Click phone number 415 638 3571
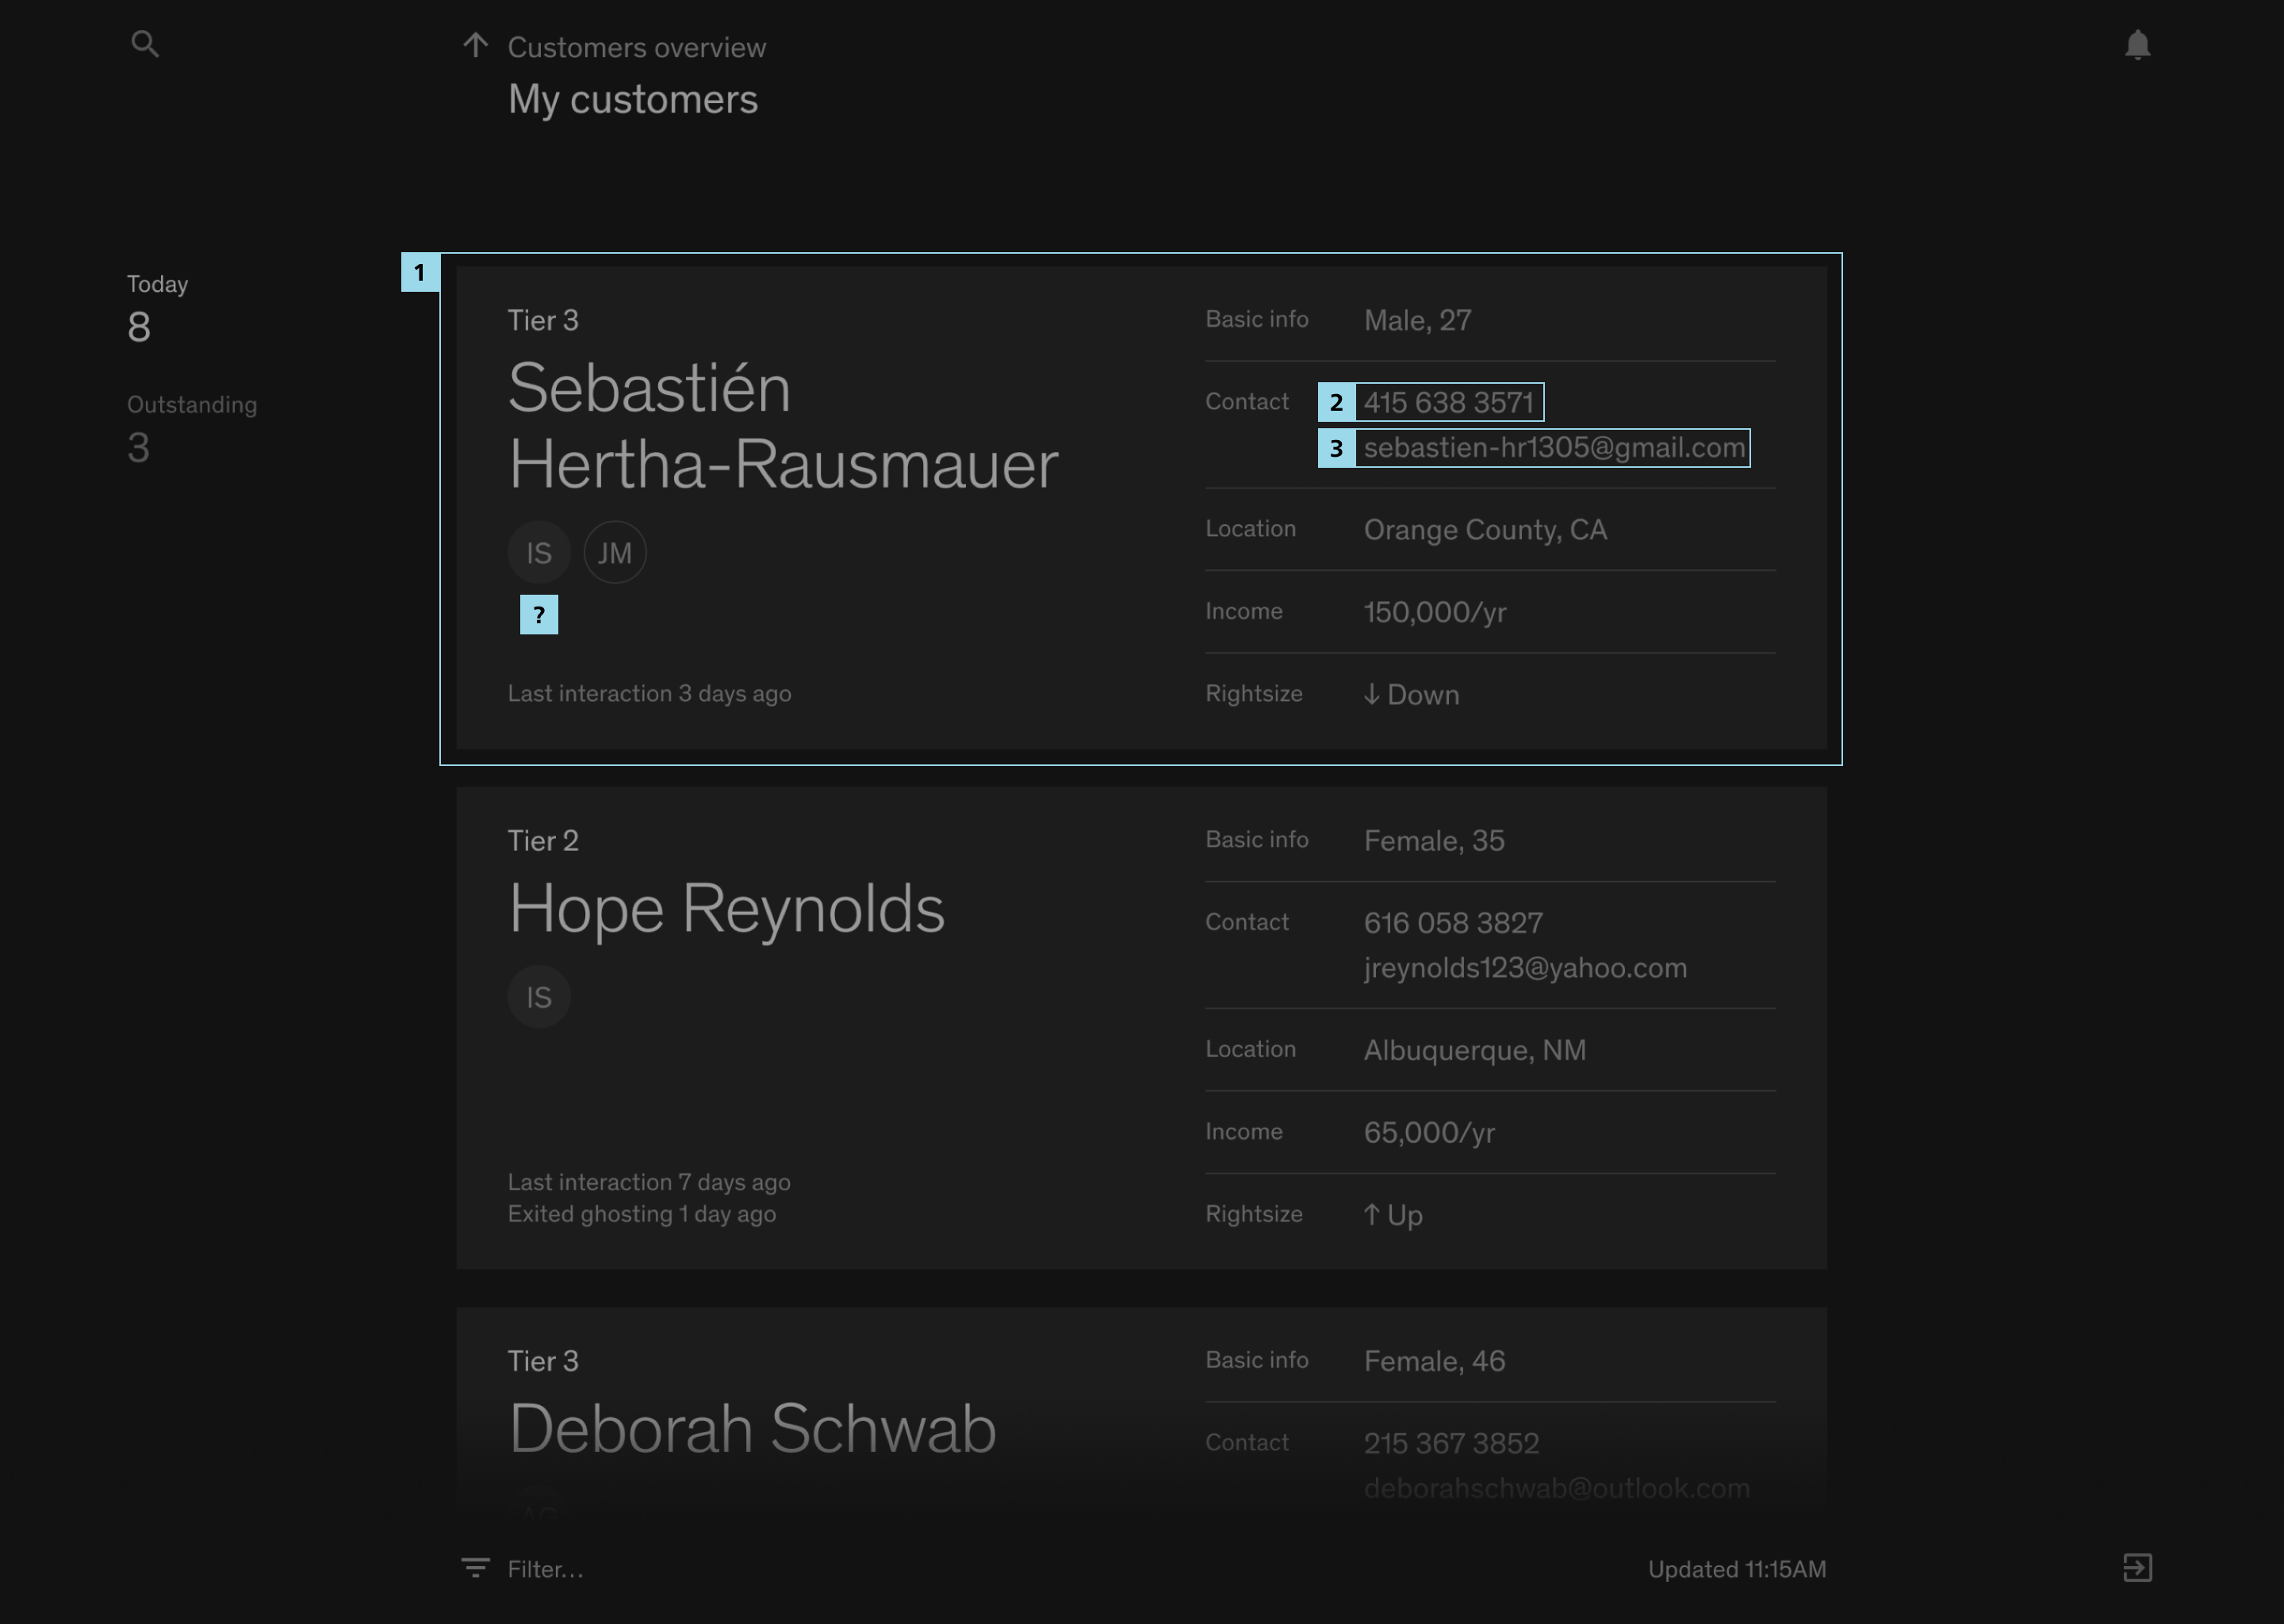 (x=1448, y=402)
